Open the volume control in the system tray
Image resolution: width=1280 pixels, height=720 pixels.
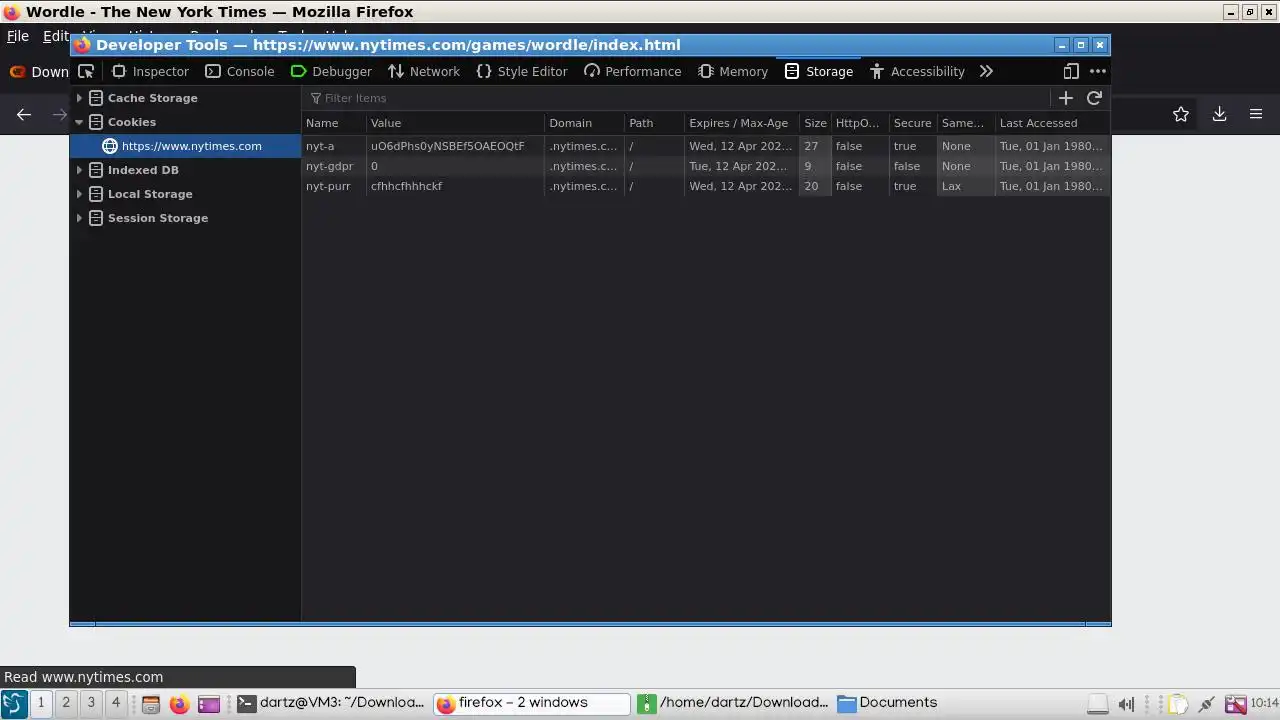(1126, 704)
